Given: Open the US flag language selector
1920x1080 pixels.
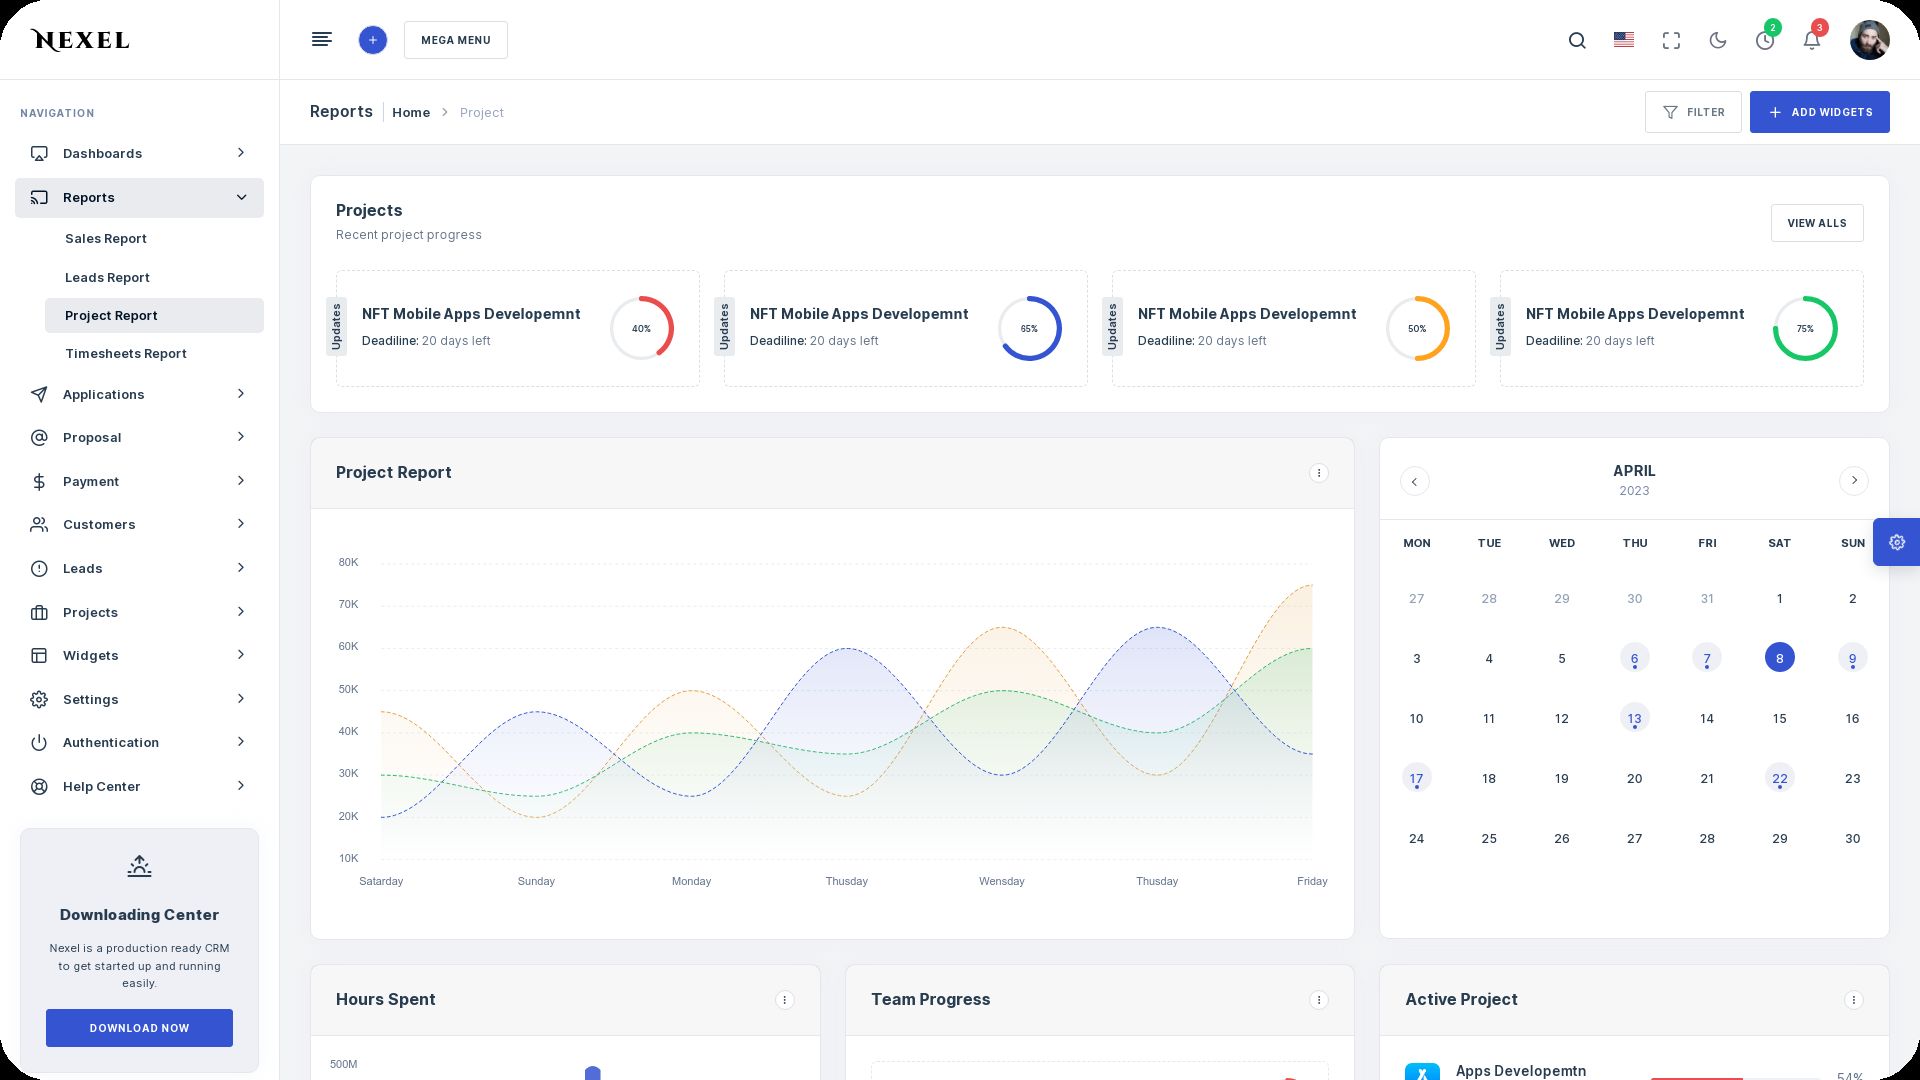Looking at the screenshot, I should (x=1624, y=40).
